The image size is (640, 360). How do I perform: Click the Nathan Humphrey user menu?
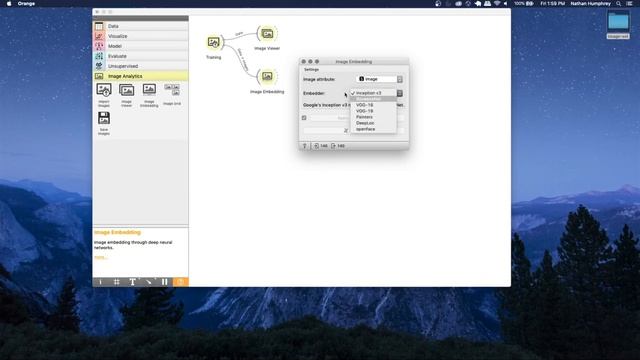click(591, 3)
